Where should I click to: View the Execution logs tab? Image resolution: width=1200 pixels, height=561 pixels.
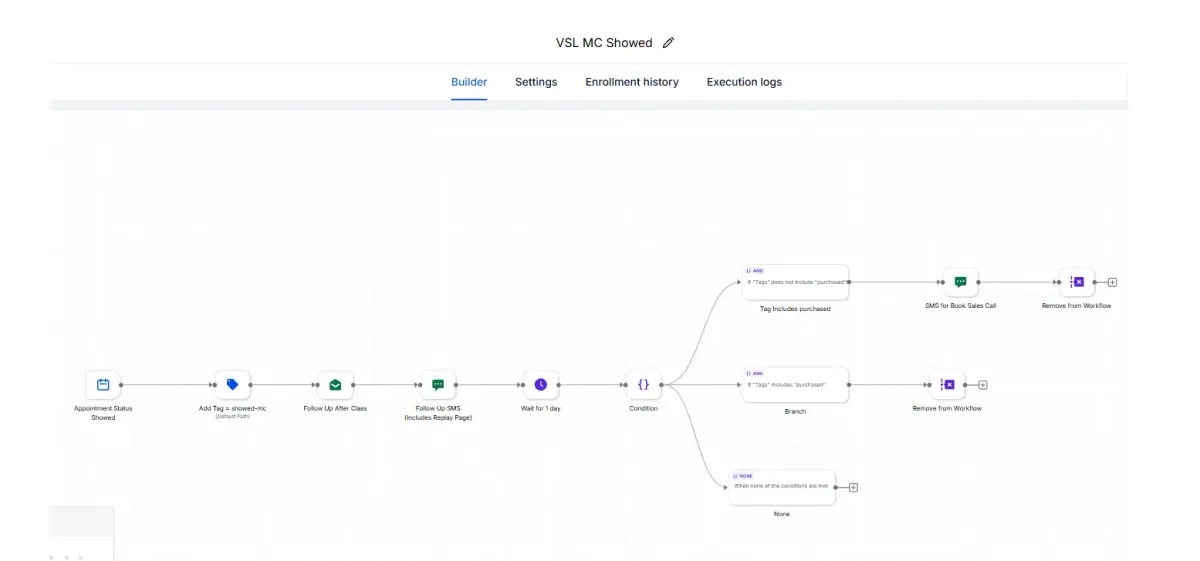(x=744, y=82)
